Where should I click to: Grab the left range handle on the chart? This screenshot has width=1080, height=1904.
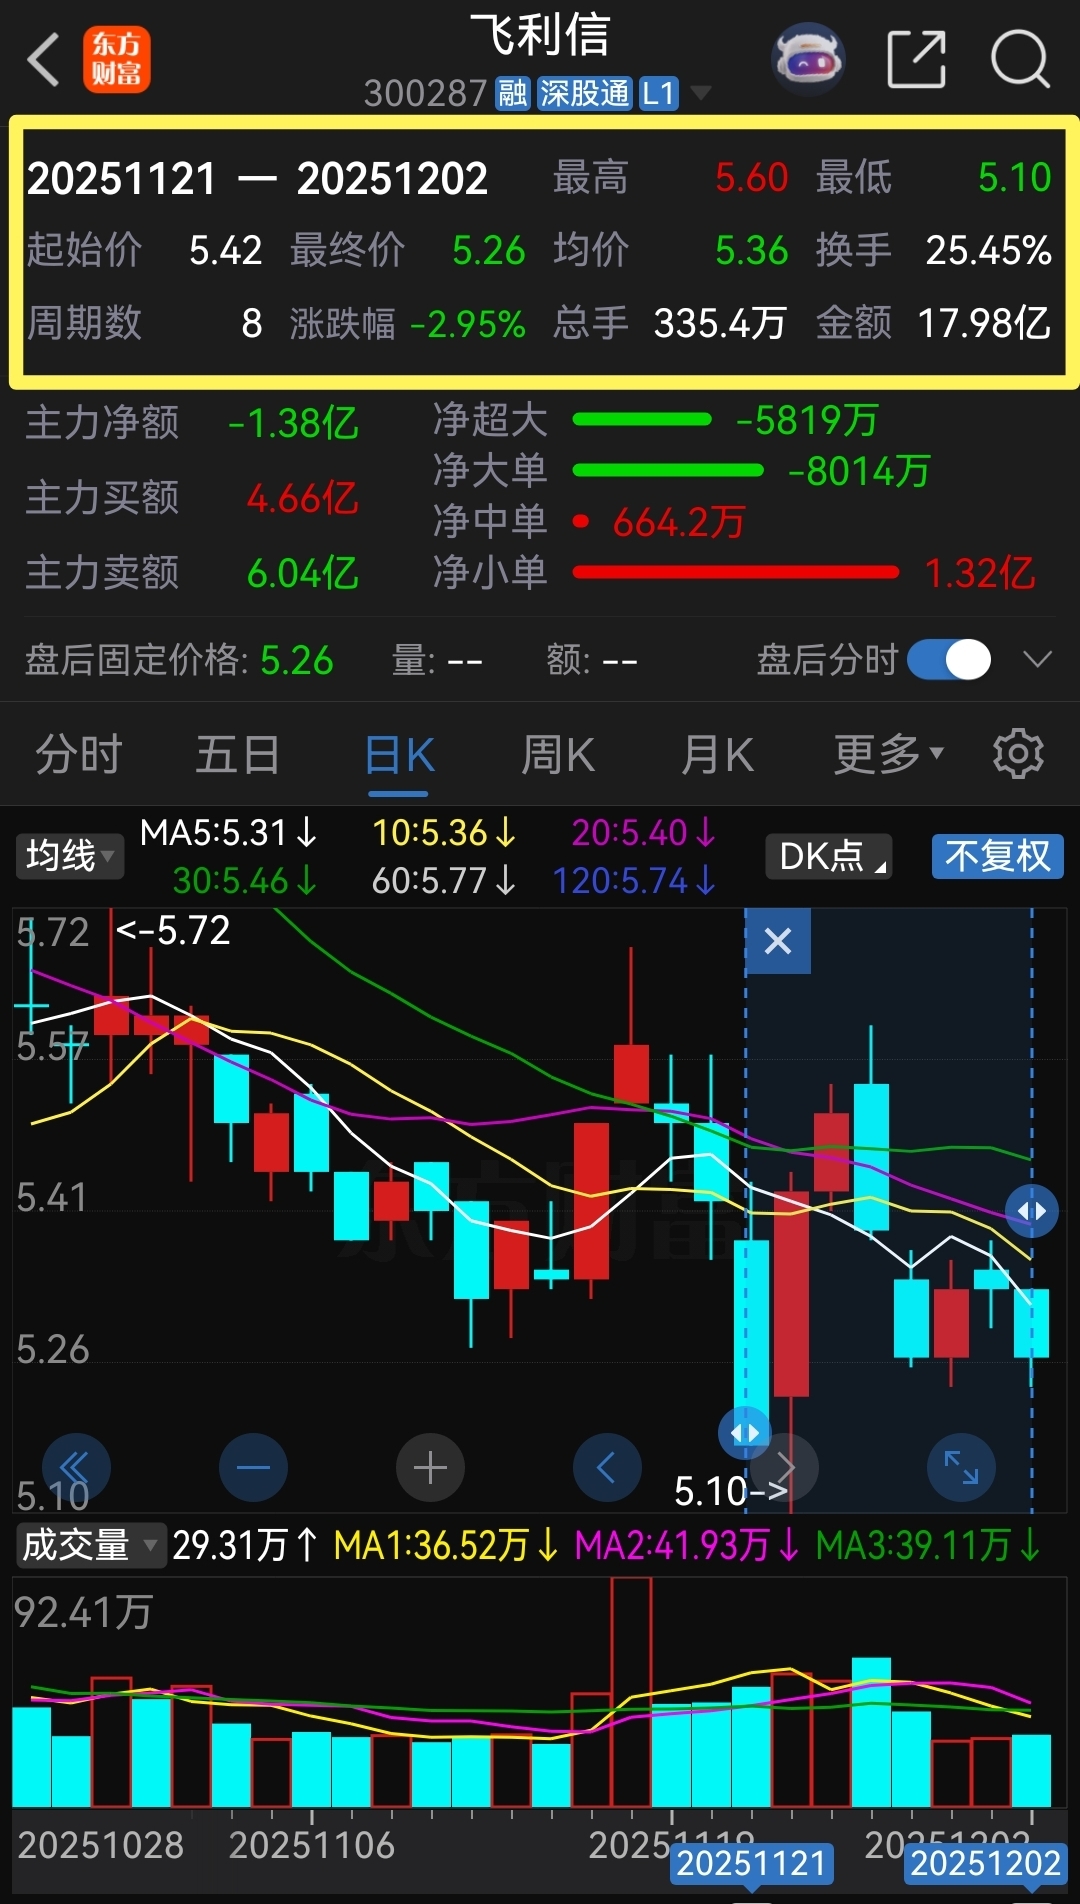pyautogui.click(x=745, y=1433)
